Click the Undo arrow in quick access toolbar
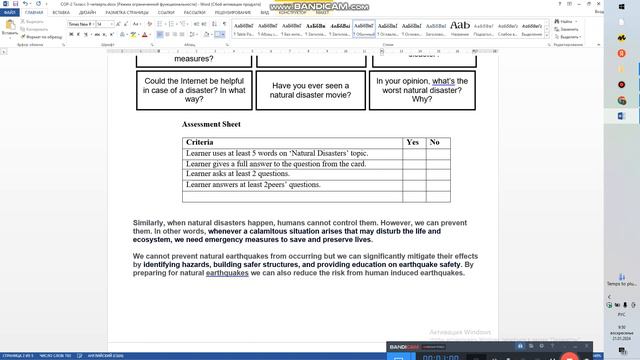This screenshot has height=360, width=640. pyautogui.click(x=25, y=4)
